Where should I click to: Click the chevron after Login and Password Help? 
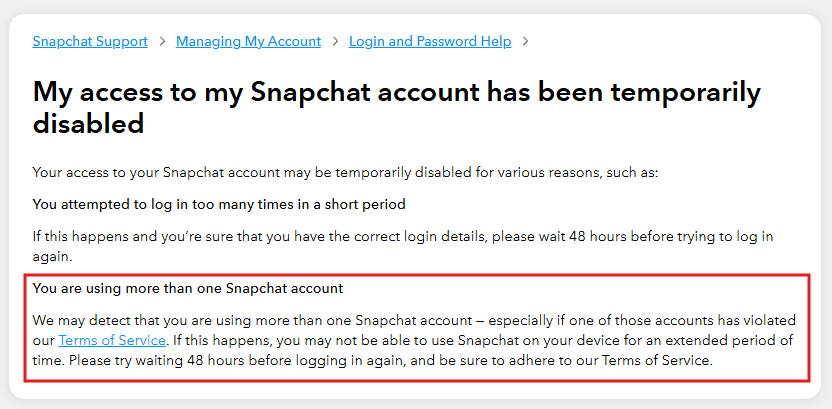pyautogui.click(x=526, y=42)
